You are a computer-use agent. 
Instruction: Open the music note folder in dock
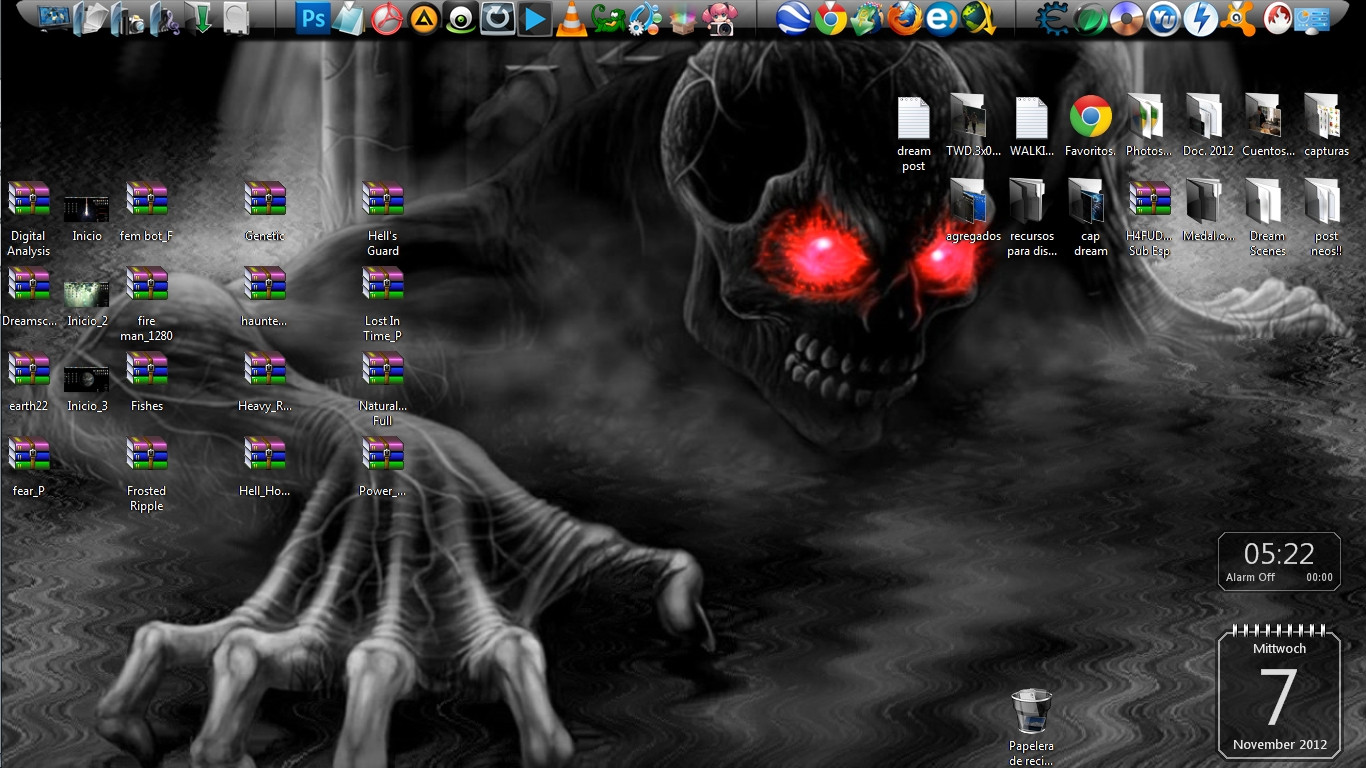point(165,18)
